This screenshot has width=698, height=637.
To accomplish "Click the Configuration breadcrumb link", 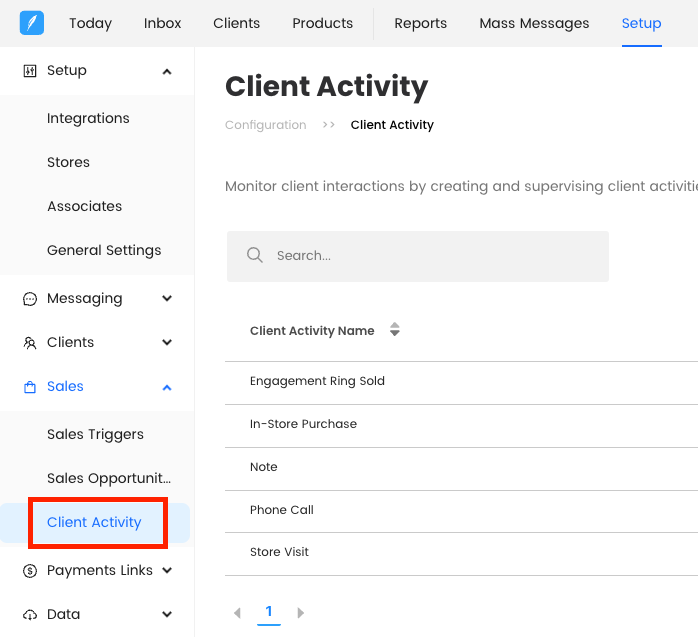I will [265, 125].
